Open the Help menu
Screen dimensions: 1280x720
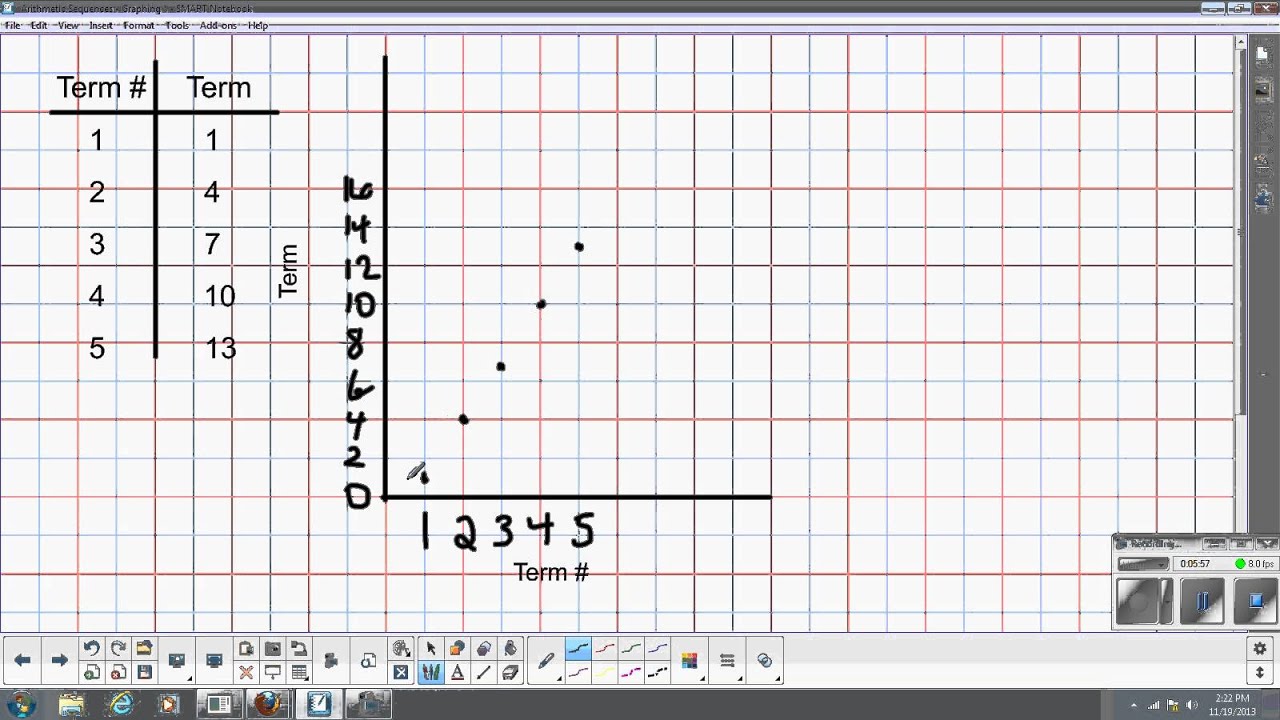coord(257,25)
